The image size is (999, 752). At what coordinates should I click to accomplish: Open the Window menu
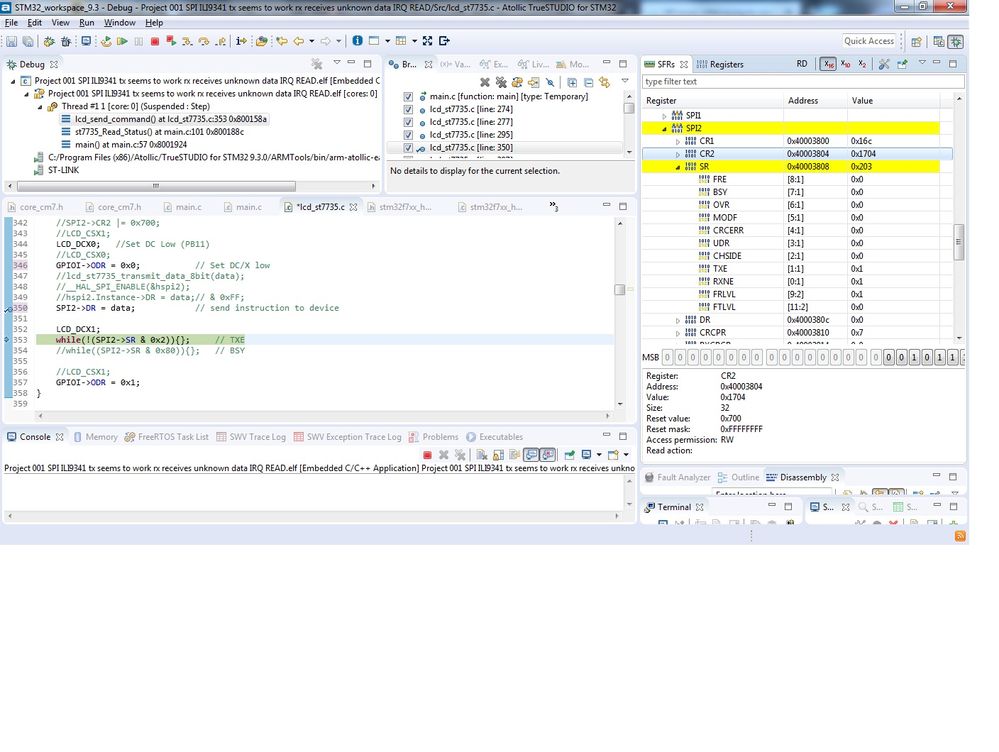coord(120,22)
